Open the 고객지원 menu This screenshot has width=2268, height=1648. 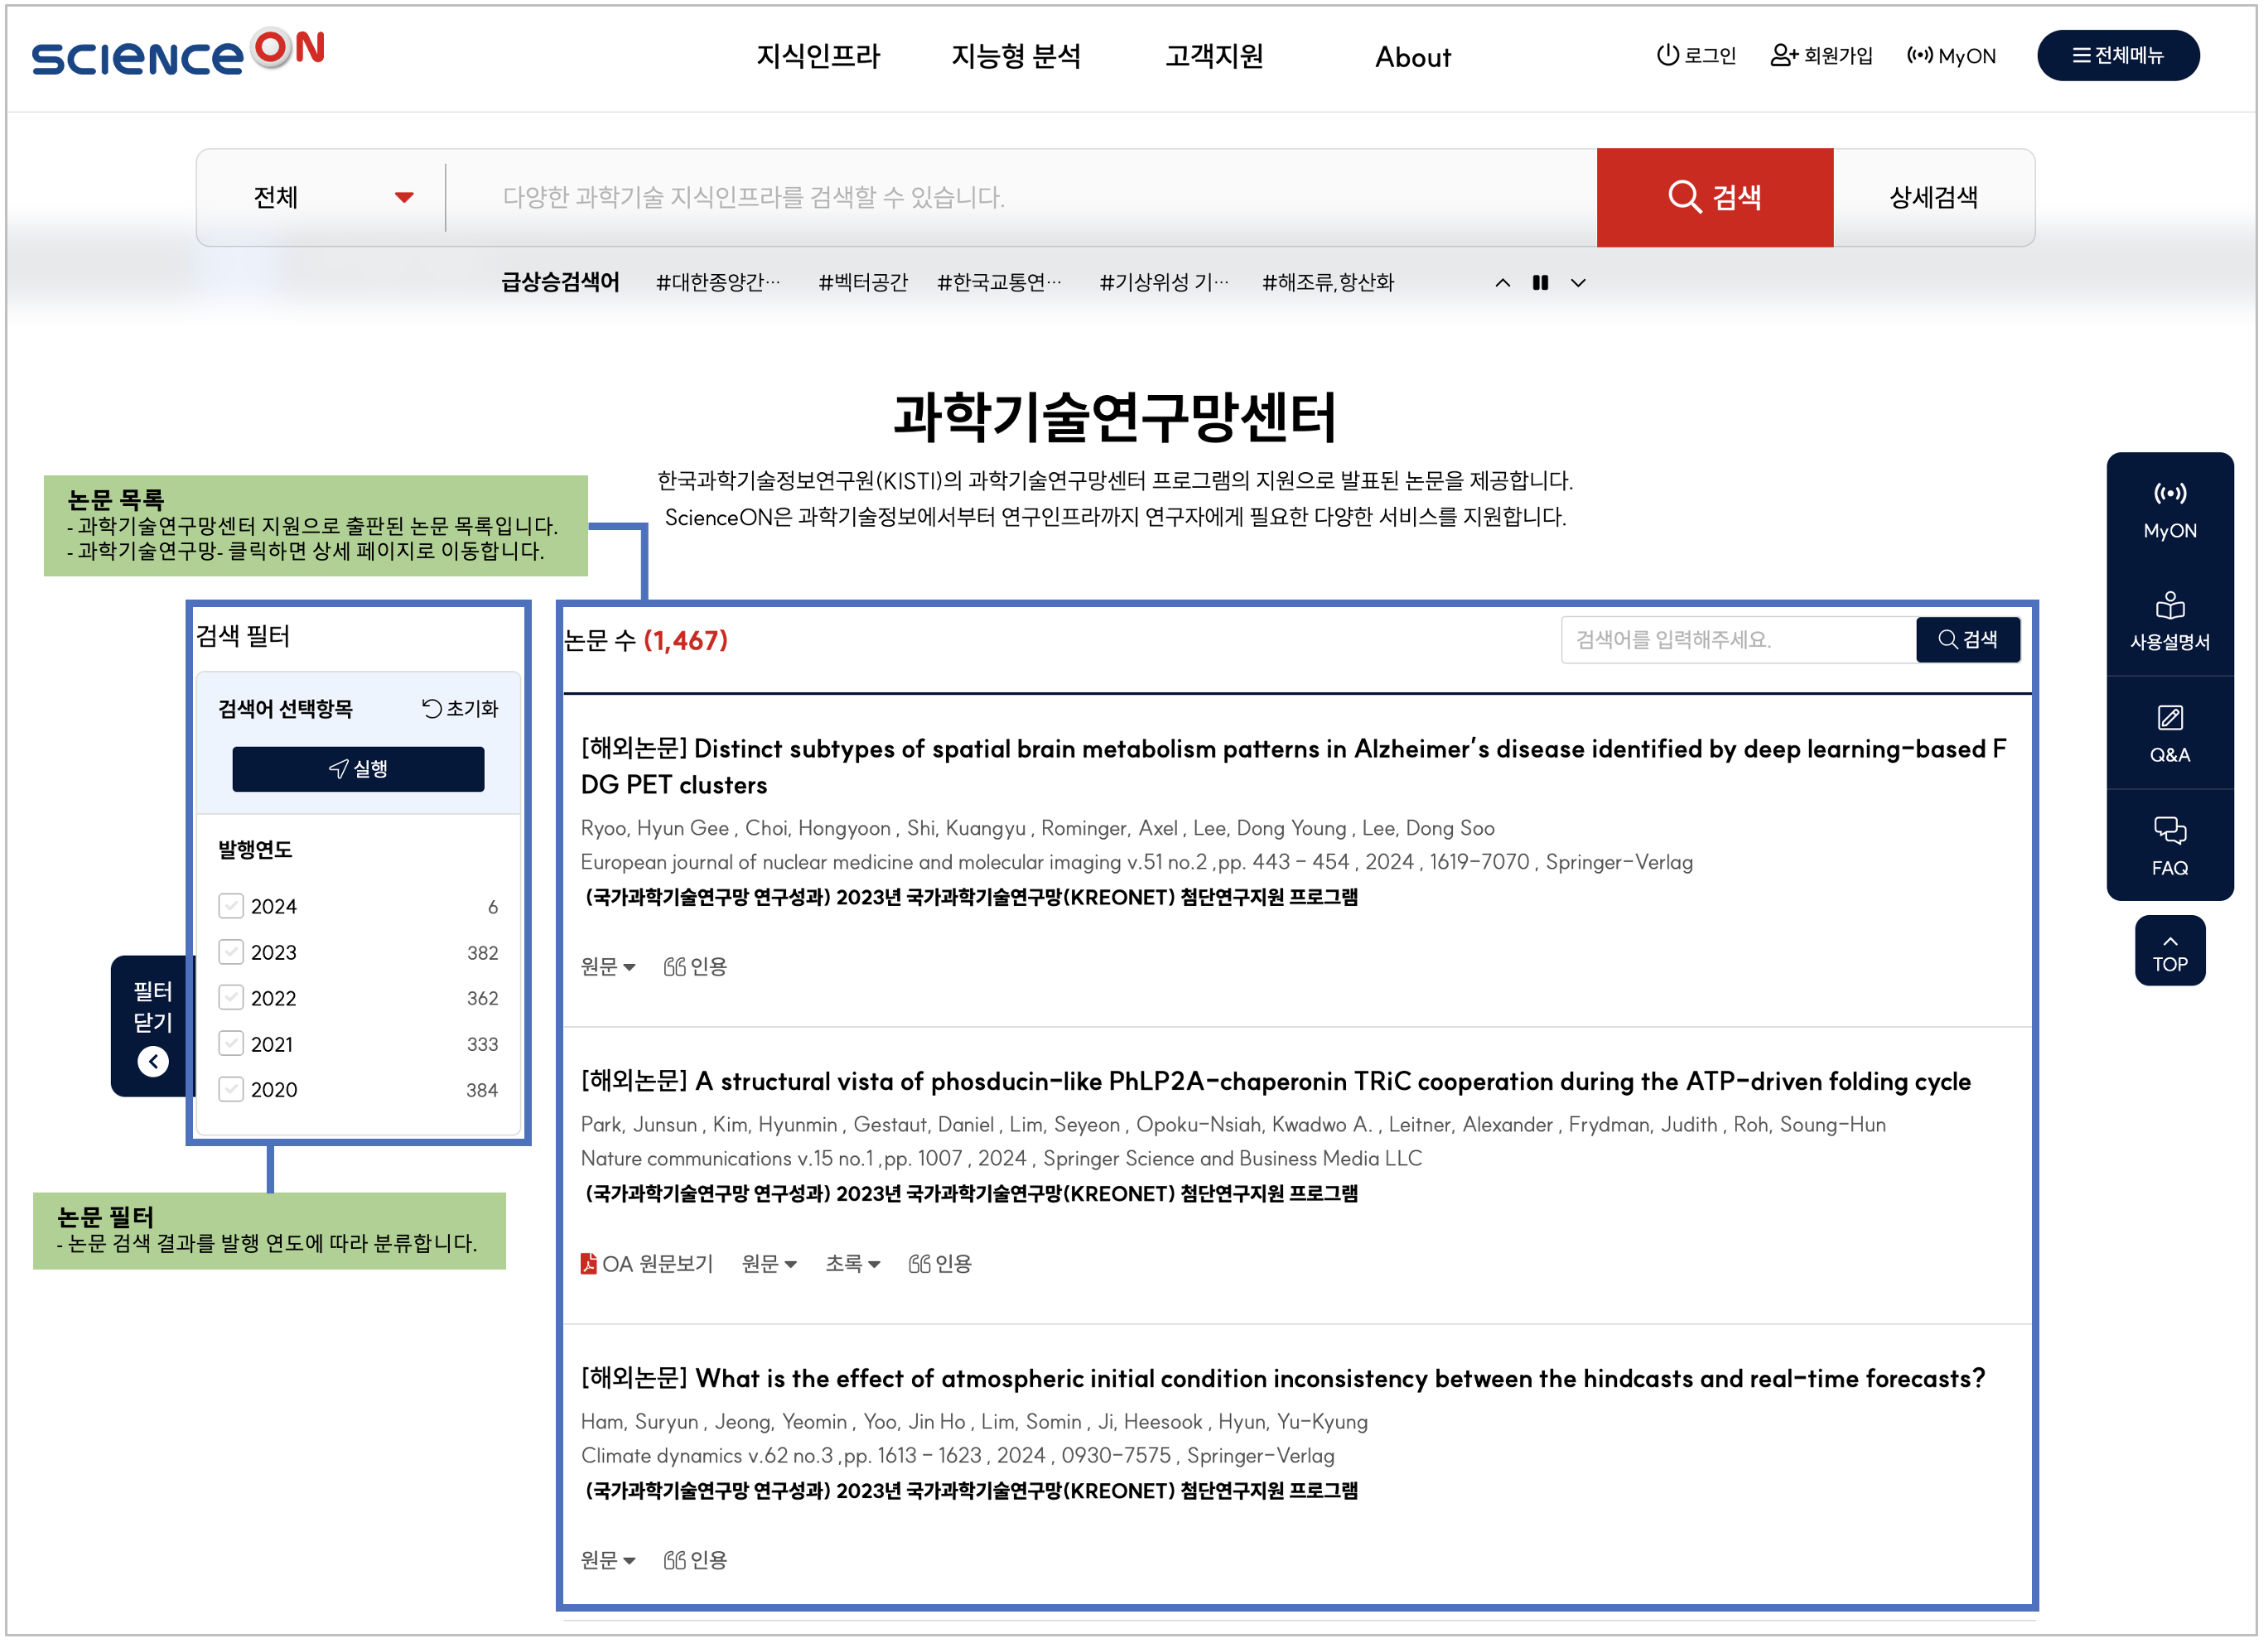[1215, 56]
